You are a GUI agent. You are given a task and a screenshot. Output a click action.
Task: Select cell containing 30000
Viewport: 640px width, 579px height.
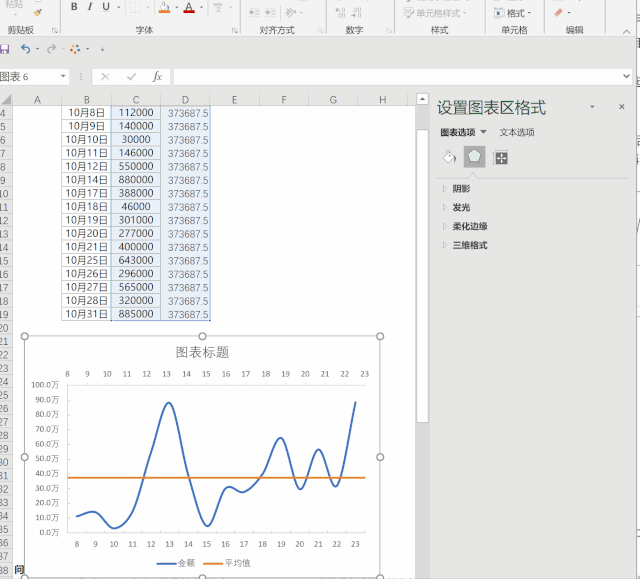[x=136, y=140]
